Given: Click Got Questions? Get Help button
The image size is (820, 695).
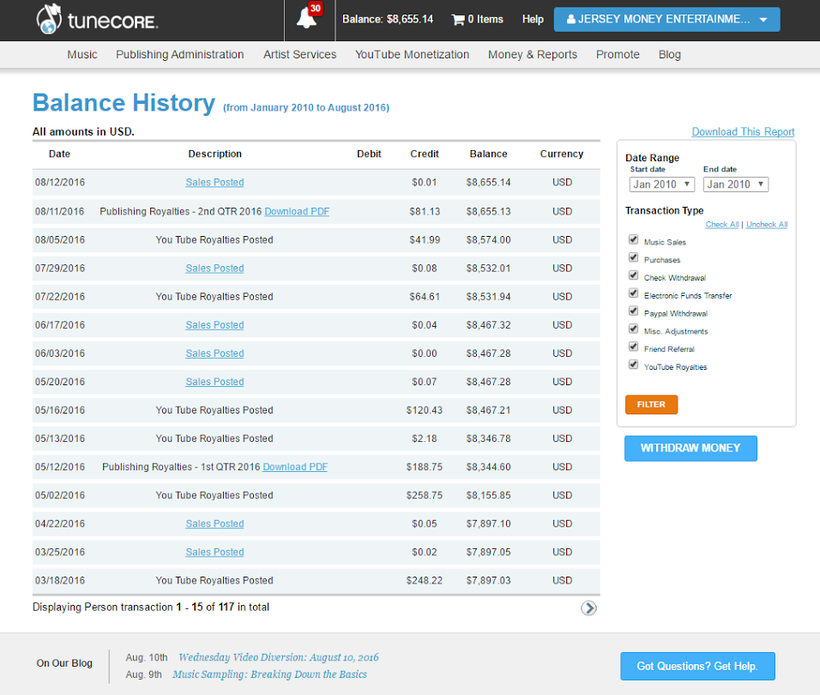Looking at the screenshot, I should click(697, 666).
